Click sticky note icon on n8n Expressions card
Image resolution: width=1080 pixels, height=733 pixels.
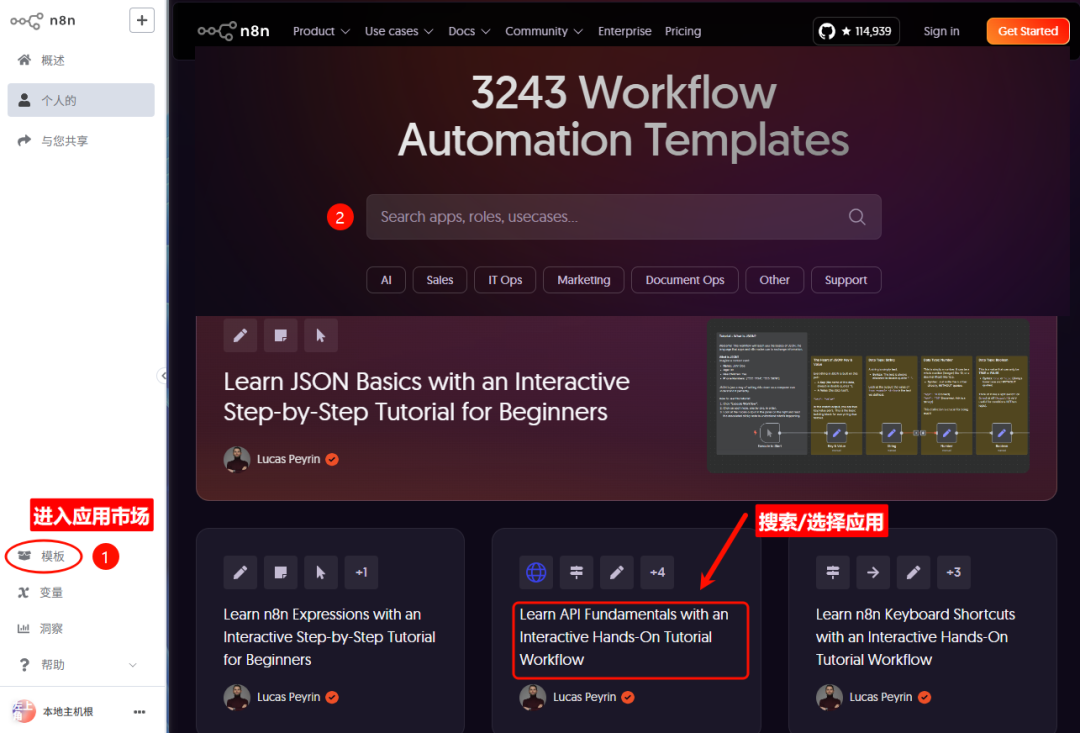coord(280,572)
